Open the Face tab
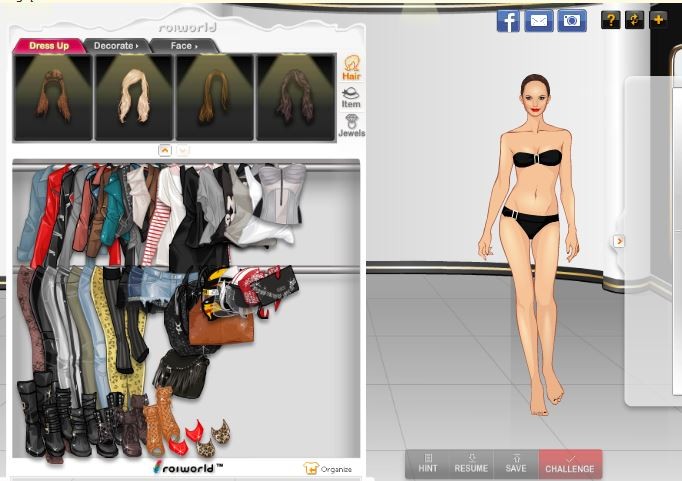Image resolution: width=682 pixels, height=481 pixels. (x=182, y=46)
